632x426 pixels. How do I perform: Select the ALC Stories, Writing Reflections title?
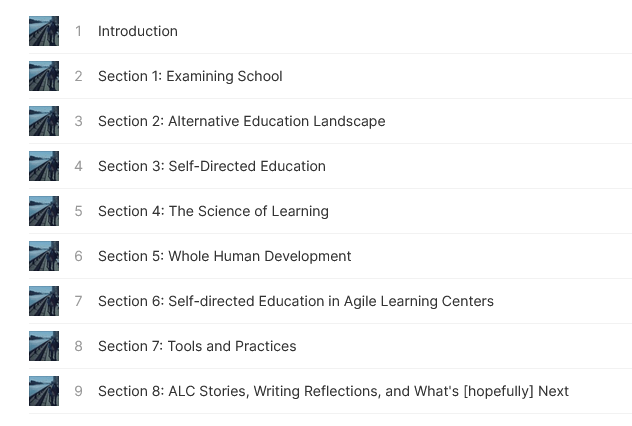(333, 391)
